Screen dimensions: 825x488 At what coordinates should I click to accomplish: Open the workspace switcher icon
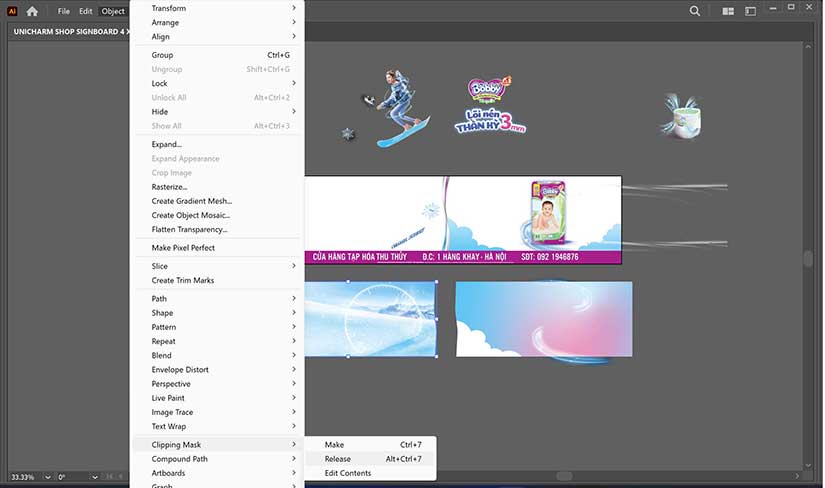pos(750,11)
